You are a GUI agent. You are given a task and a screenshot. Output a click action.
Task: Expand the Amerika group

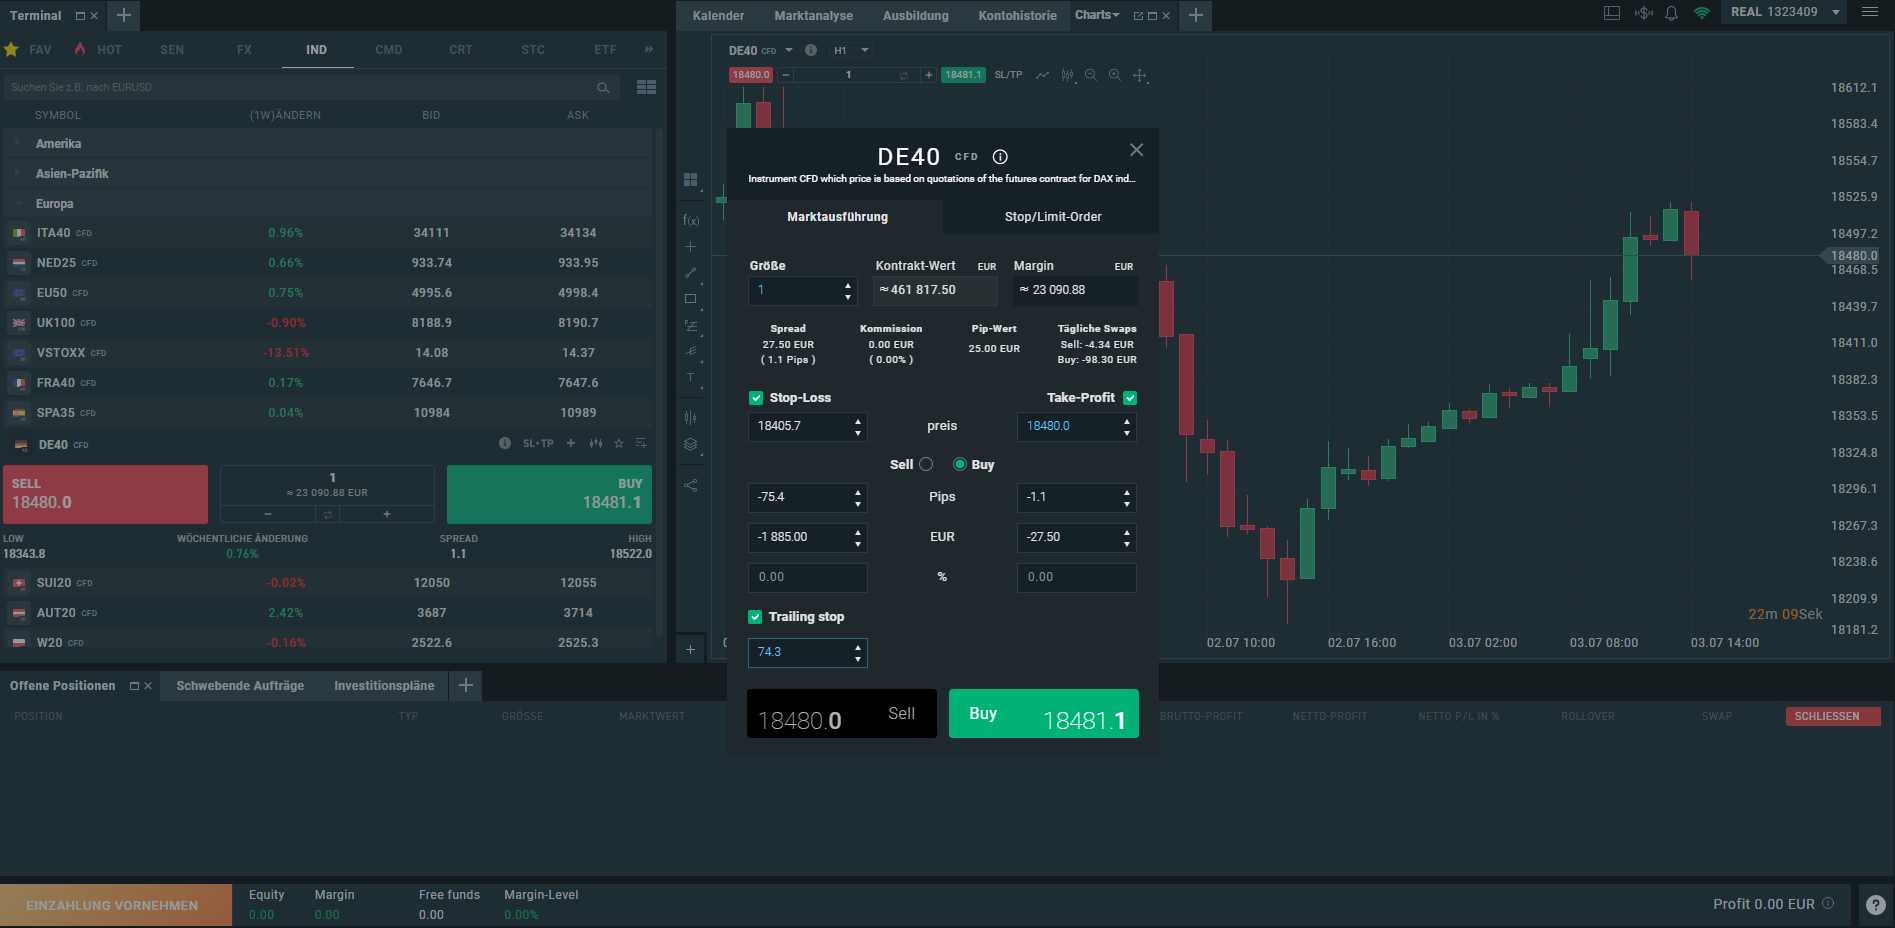[x=328, y=144]
